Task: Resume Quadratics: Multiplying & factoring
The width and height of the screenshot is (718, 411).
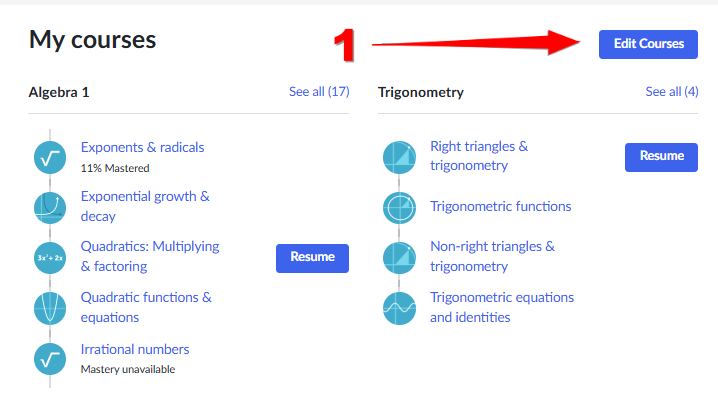Action: tap(312, 258)
